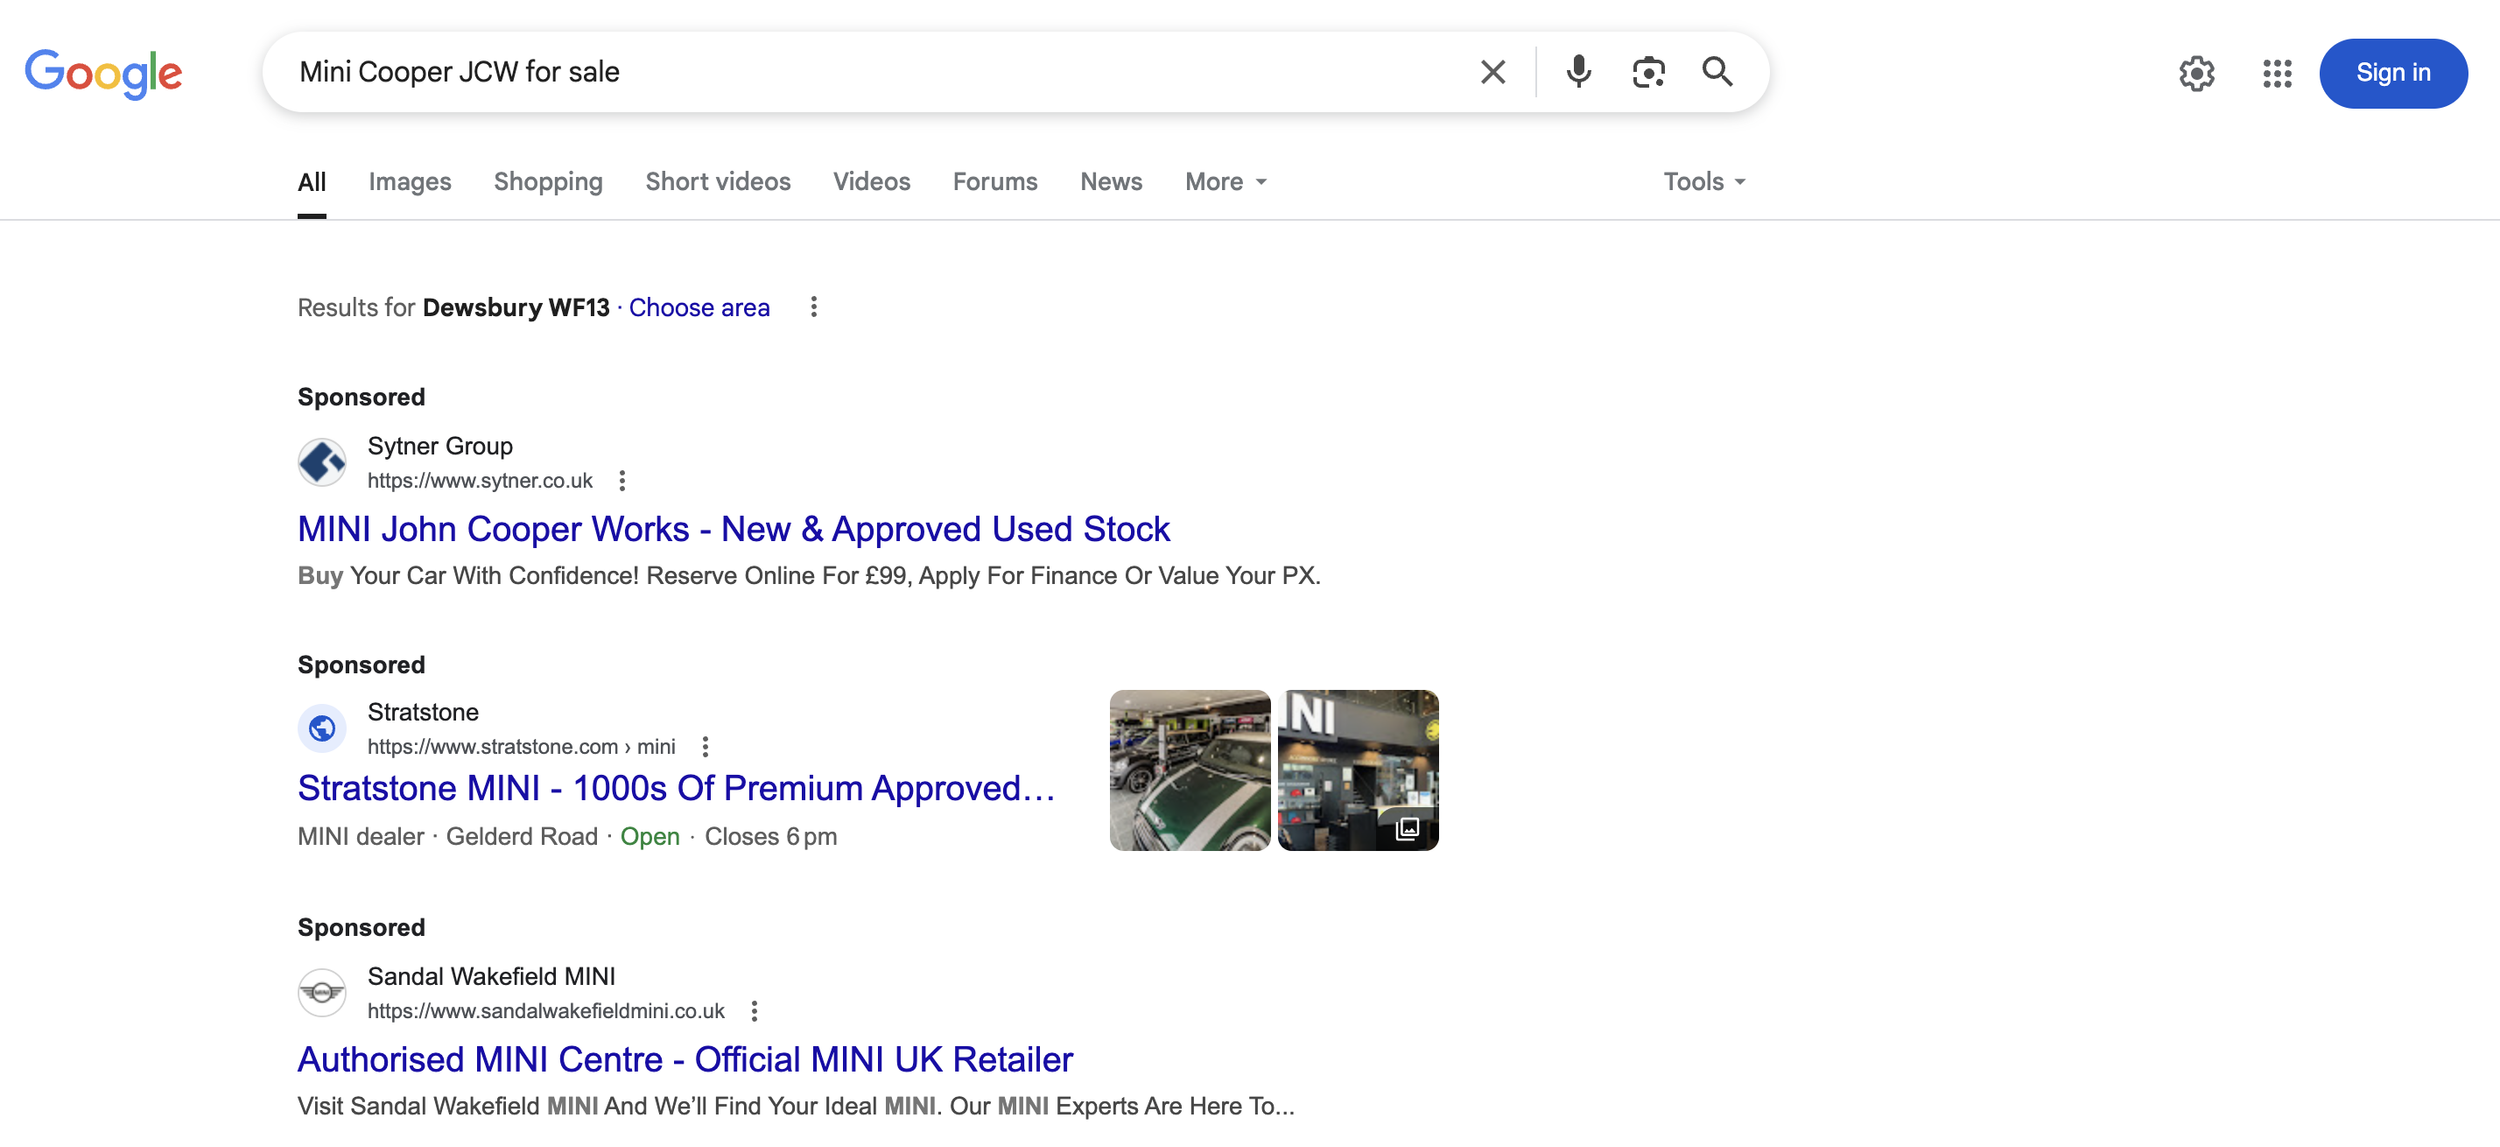
Task: Open the Videos tab
Action: tap(871, 182)
